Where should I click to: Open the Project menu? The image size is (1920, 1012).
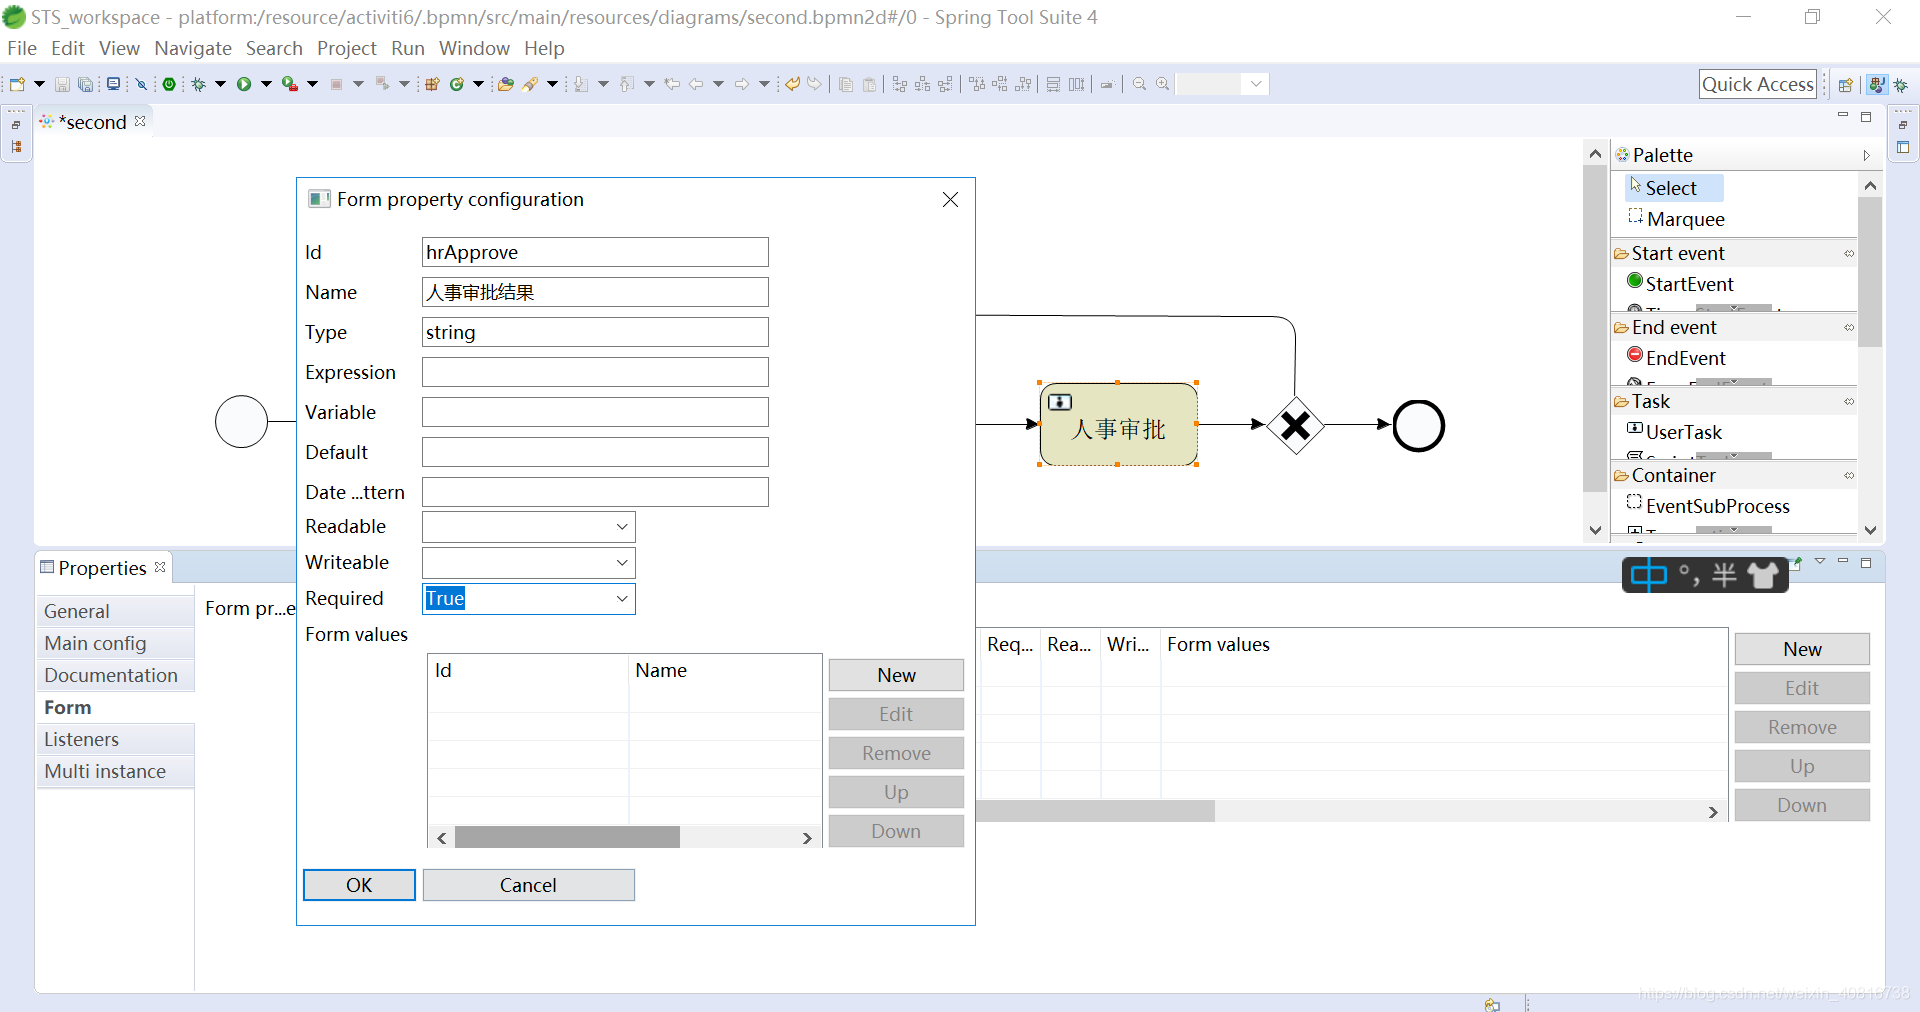346,48
